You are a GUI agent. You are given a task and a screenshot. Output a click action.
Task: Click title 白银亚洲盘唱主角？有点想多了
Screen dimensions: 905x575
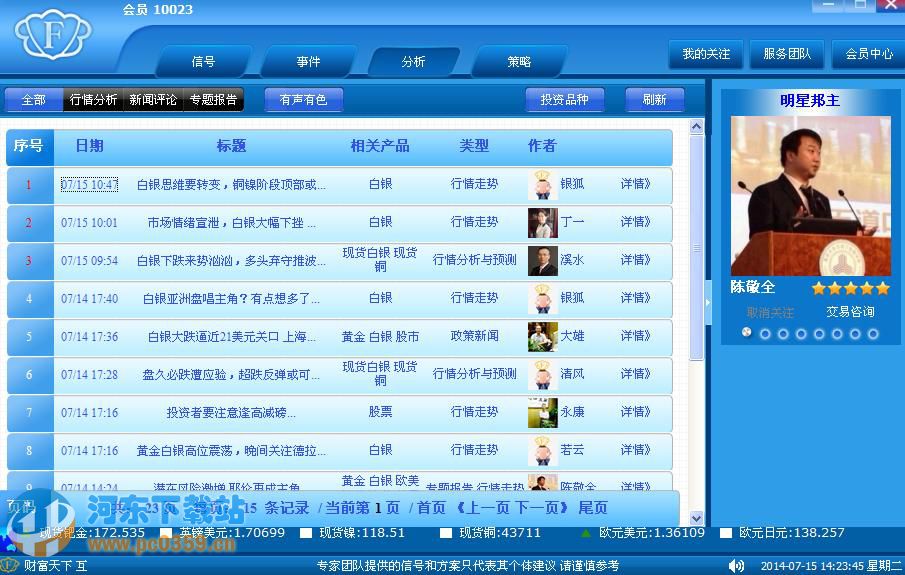pyautogui.click(x=231, y=299)
